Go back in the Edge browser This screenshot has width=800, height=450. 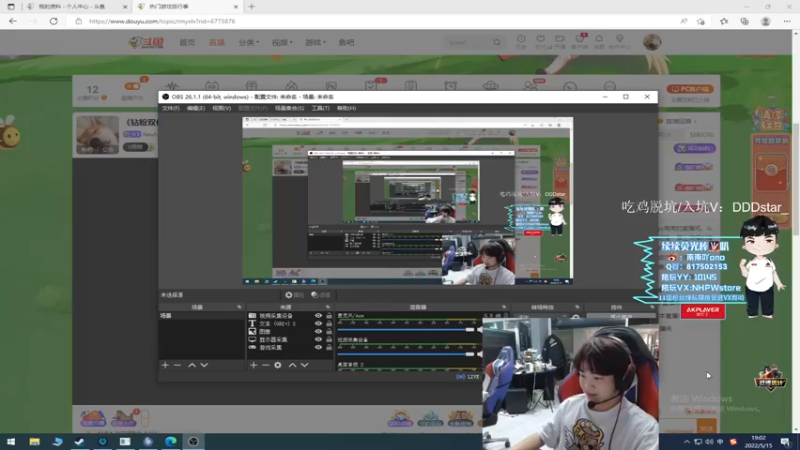point(13,21)
